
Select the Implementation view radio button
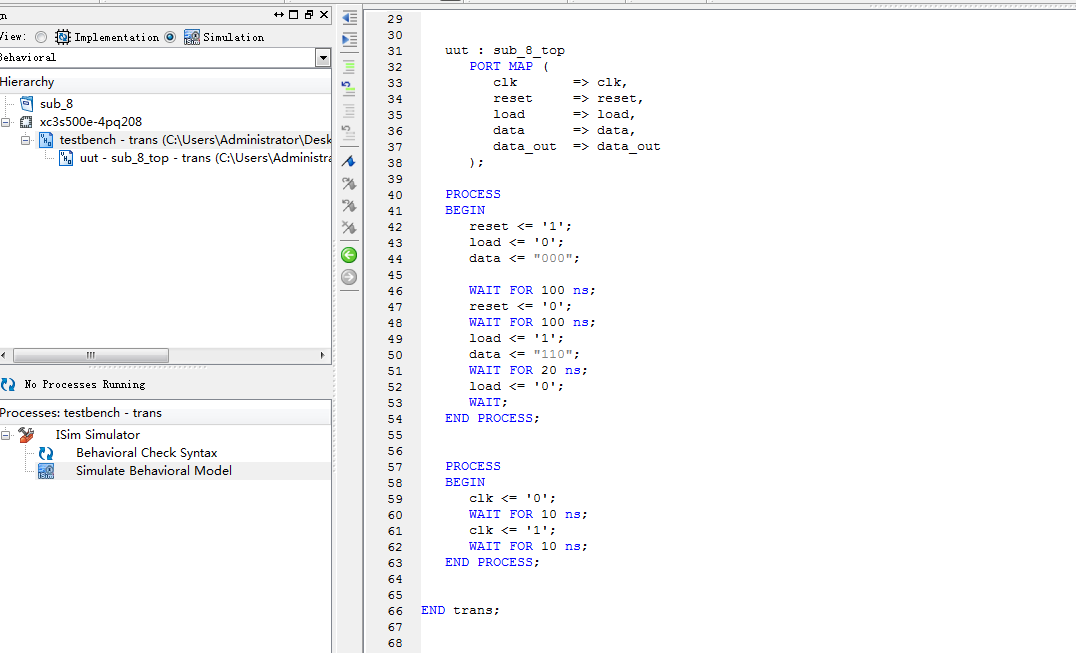pos(41,37)
